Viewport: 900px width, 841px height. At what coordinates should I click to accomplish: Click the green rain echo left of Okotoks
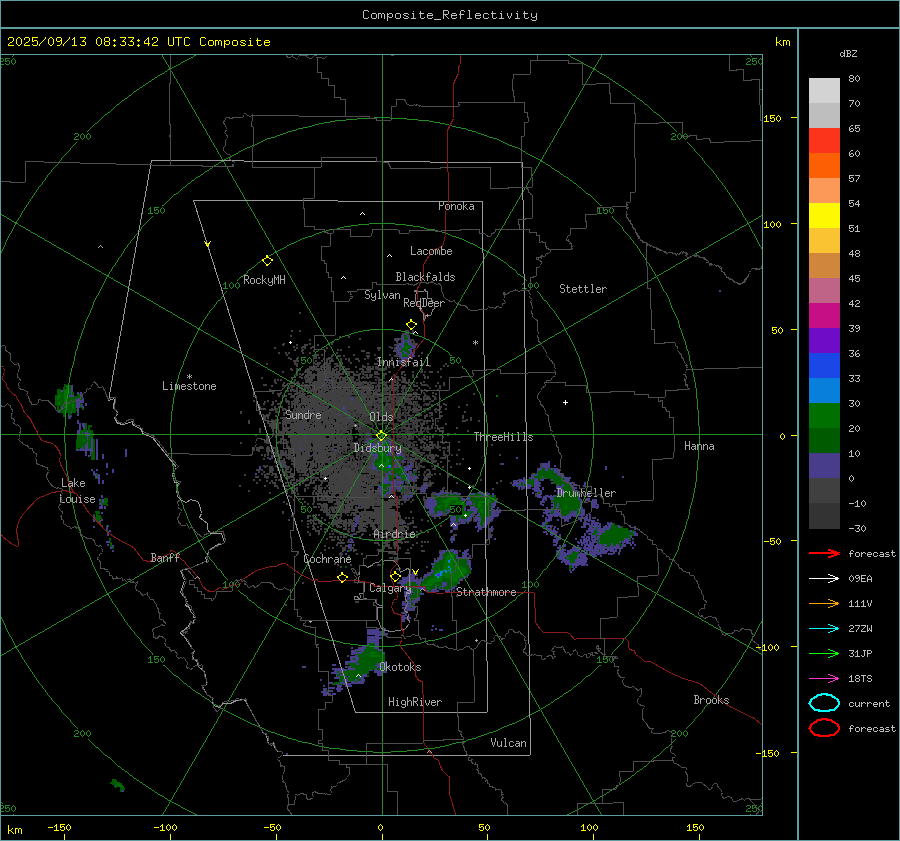[359, 663]
